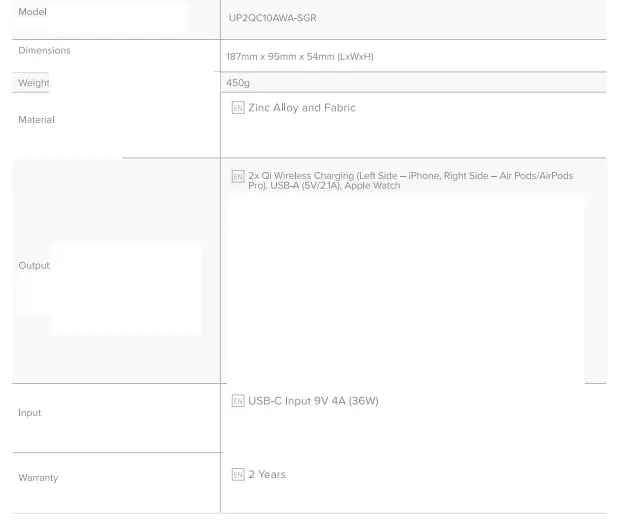619x530 pixels.
Task: Select the model number UP2QC10AWA-SGR
Action: pyautogui.click(x=272, y=18)
